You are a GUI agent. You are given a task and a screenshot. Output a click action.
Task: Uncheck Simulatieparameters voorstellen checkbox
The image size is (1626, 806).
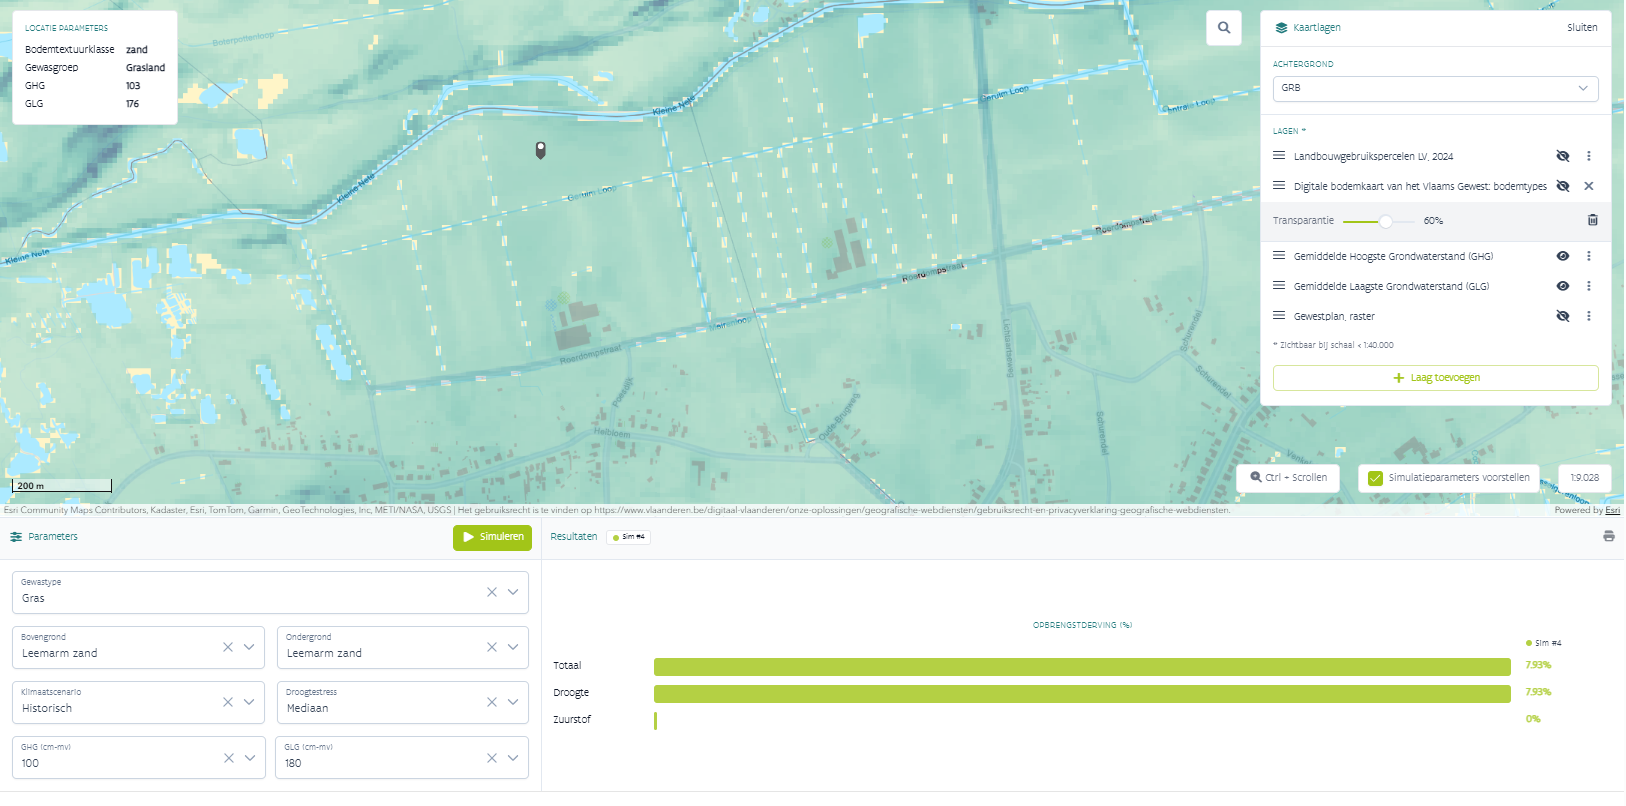1375,478
